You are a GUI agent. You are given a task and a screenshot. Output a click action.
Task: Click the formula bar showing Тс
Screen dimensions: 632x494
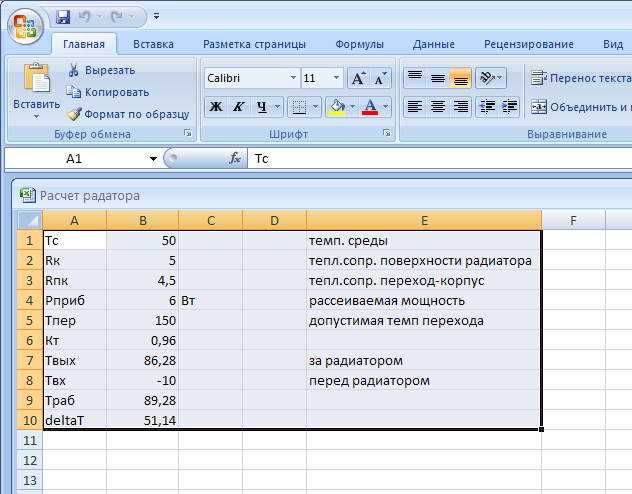[x=439, y=159]
